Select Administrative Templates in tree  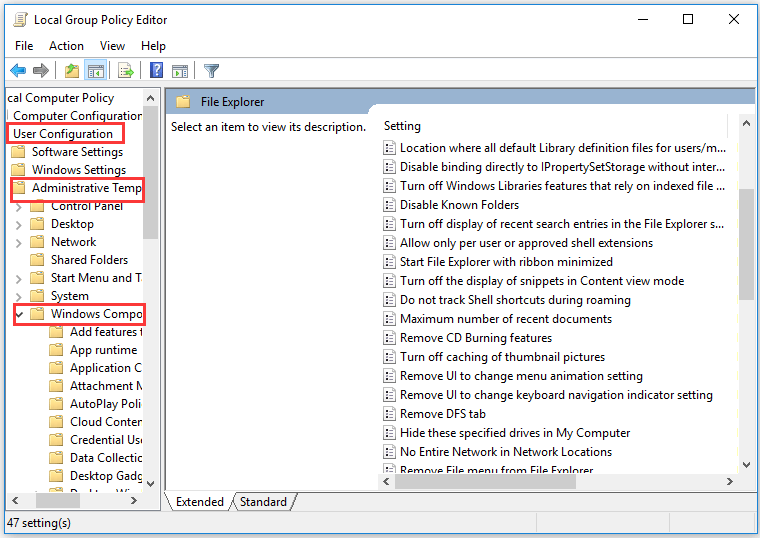click(87, 188)
